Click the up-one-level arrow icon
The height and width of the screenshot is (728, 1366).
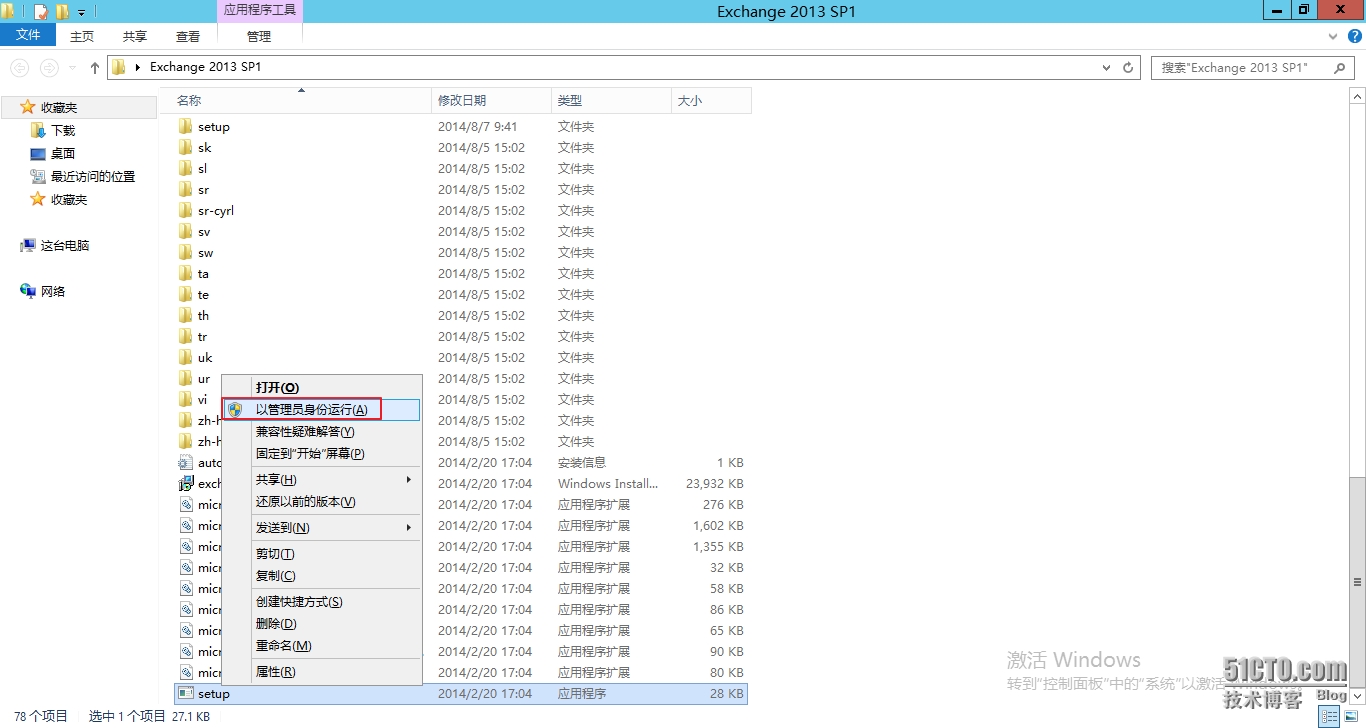coord(94,67)
